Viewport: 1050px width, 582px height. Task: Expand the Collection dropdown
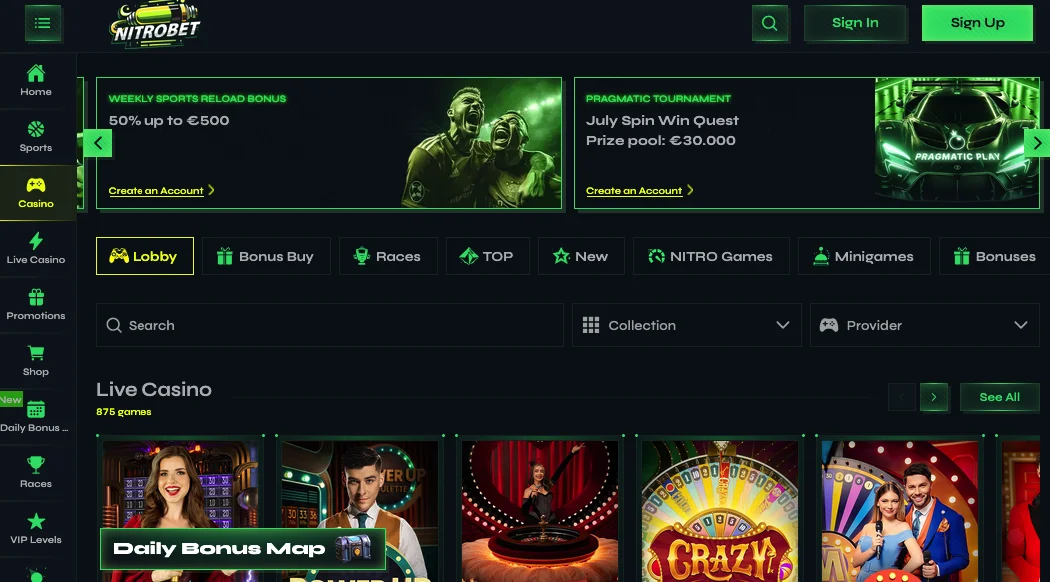(686, 325)
